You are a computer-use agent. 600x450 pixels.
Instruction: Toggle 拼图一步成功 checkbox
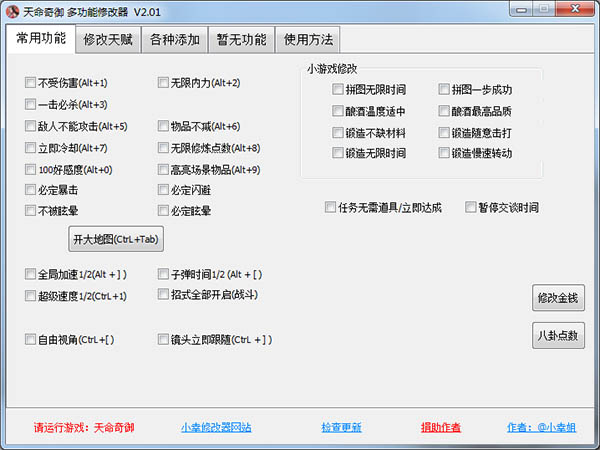coord(444,89)
